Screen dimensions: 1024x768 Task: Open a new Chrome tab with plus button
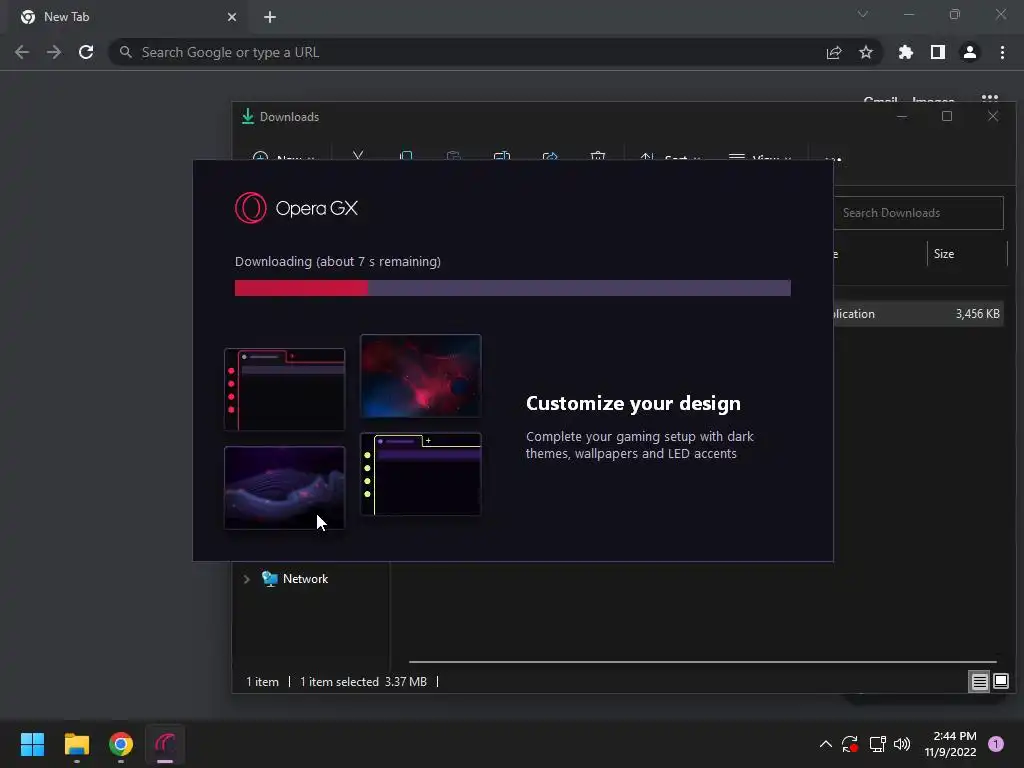coord(270,17)
